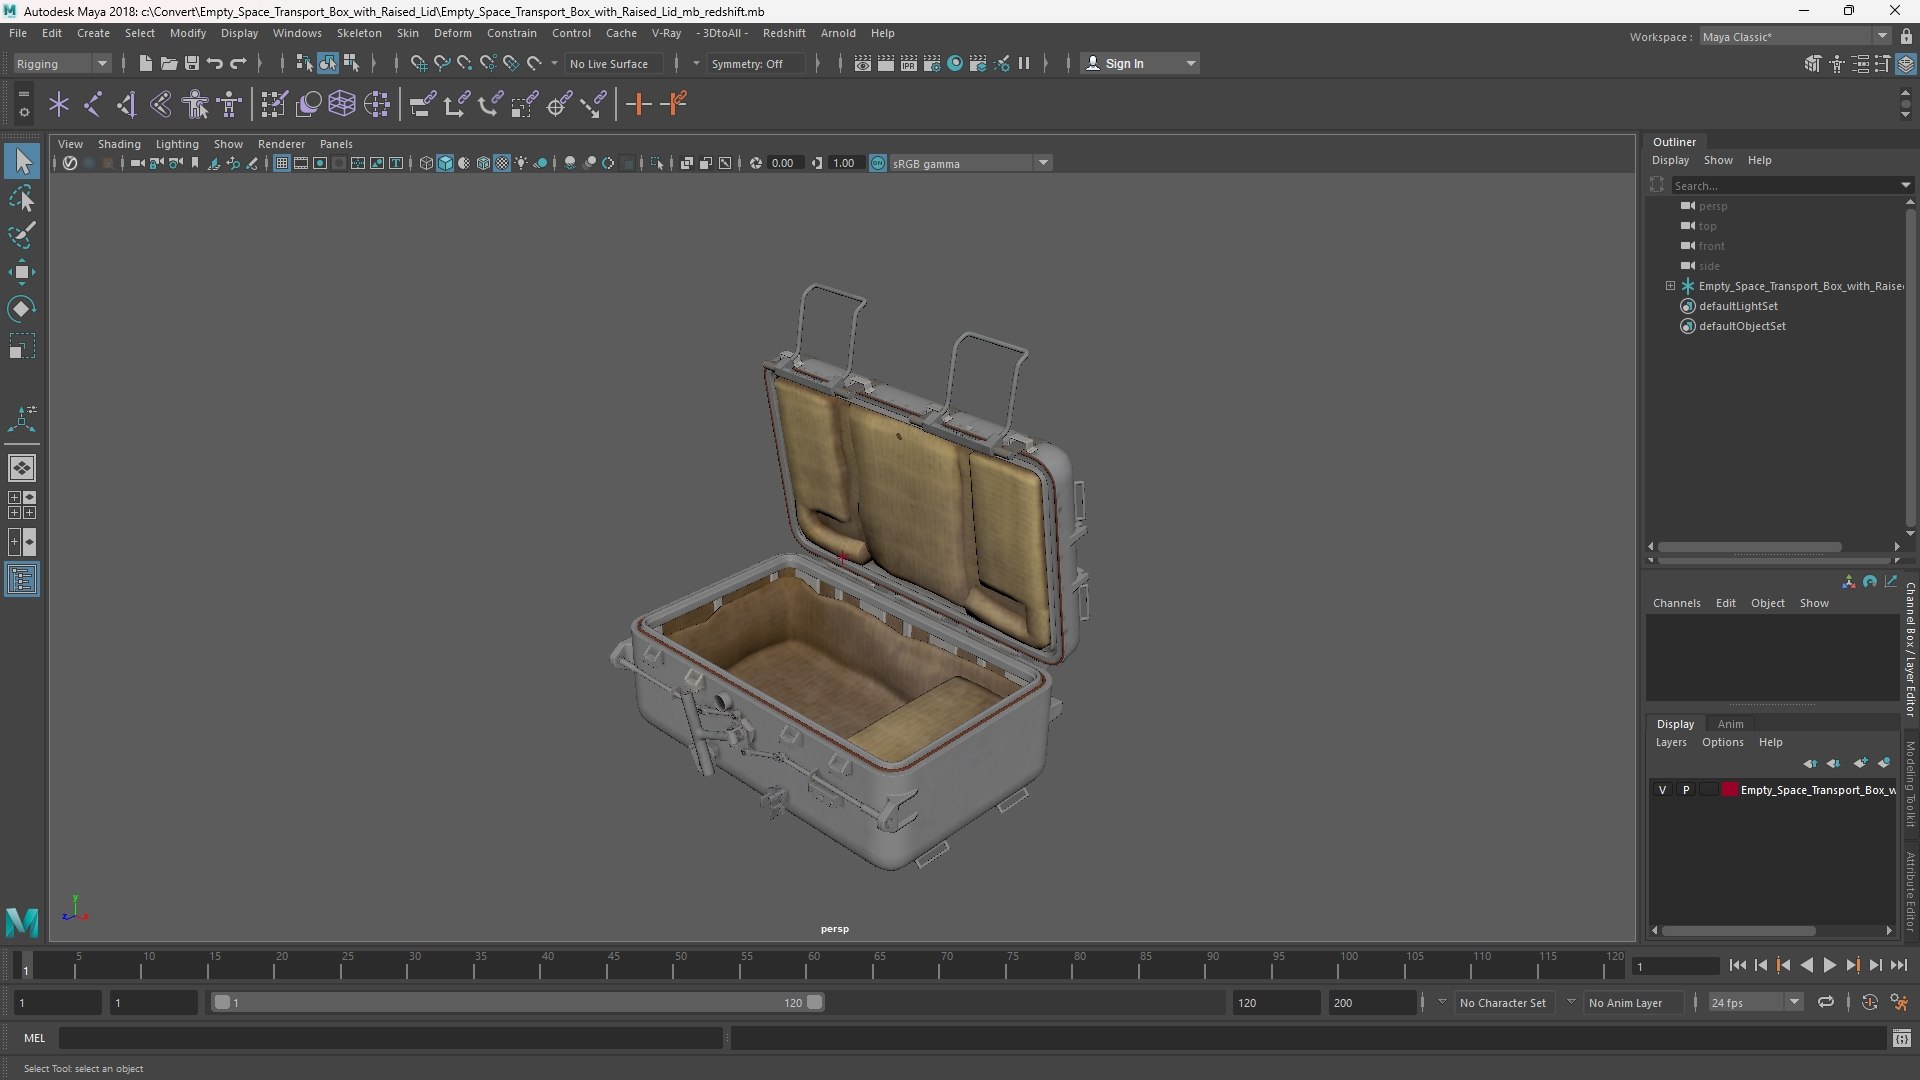Open the 24 fps frame rate dropdown
This screenshot has width=1920, height=1080.
(x=1755, y=1002)
